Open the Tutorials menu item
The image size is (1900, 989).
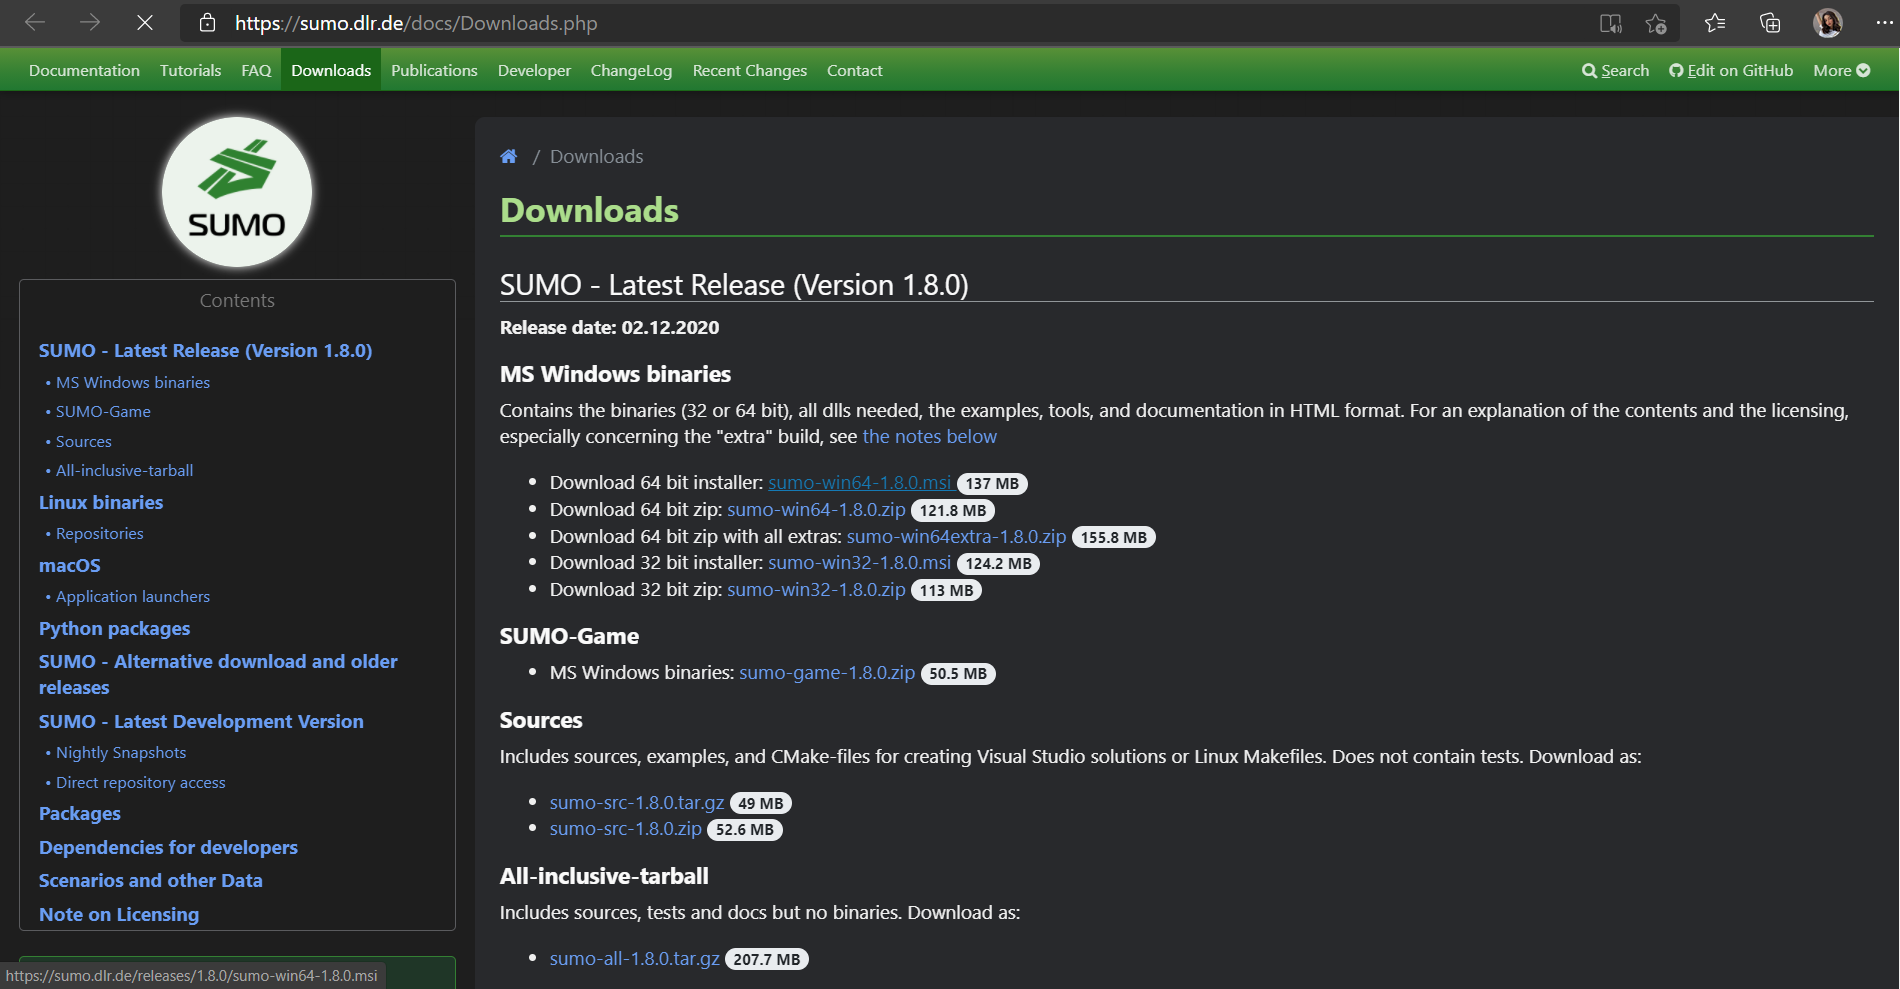190,70
